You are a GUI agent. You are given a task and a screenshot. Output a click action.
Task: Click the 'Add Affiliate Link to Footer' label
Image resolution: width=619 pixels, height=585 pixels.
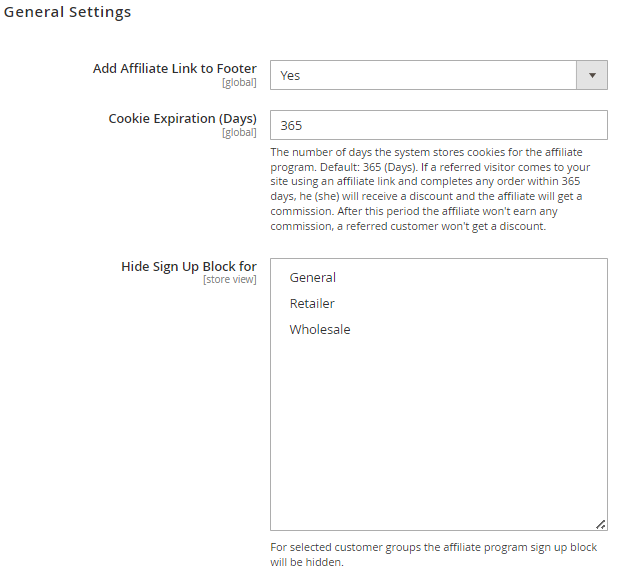(x=174, y=69)
